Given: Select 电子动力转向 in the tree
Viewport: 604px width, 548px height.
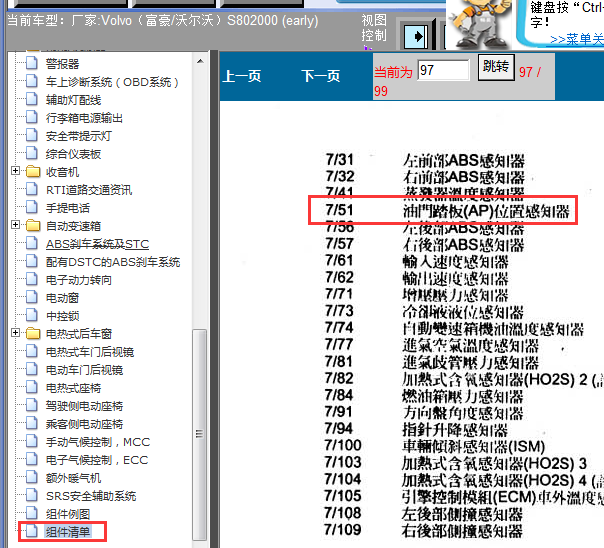Looking at the screenshot, I should tap(79, 280).
